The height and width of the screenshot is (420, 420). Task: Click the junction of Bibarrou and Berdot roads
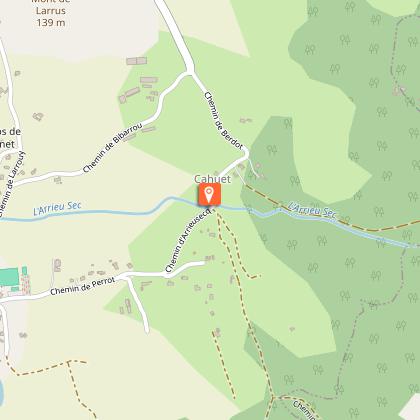pyautogui.click(x=190, y=72)
